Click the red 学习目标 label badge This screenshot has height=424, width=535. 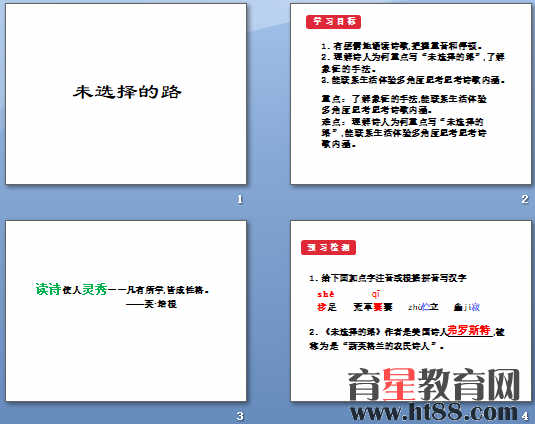click(333, 22)
